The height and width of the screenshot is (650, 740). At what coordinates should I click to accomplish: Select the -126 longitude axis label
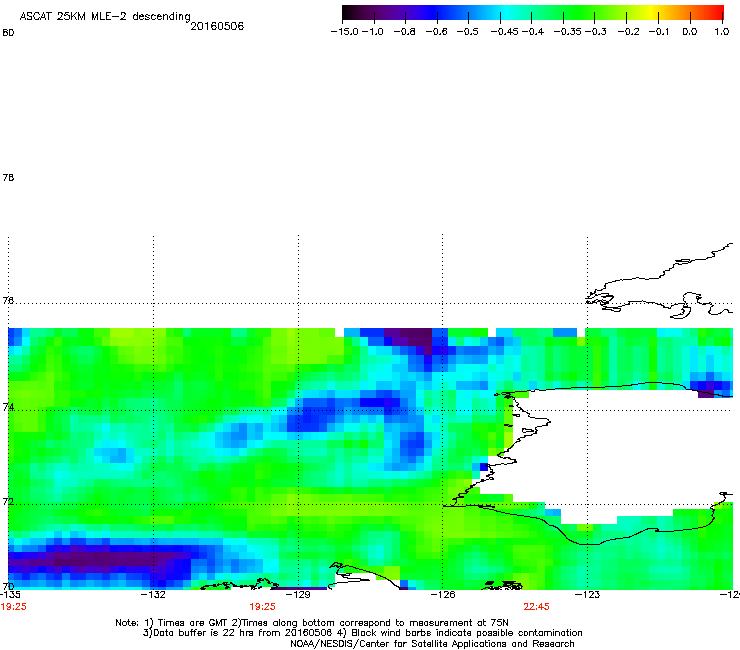tap(443, 594)
